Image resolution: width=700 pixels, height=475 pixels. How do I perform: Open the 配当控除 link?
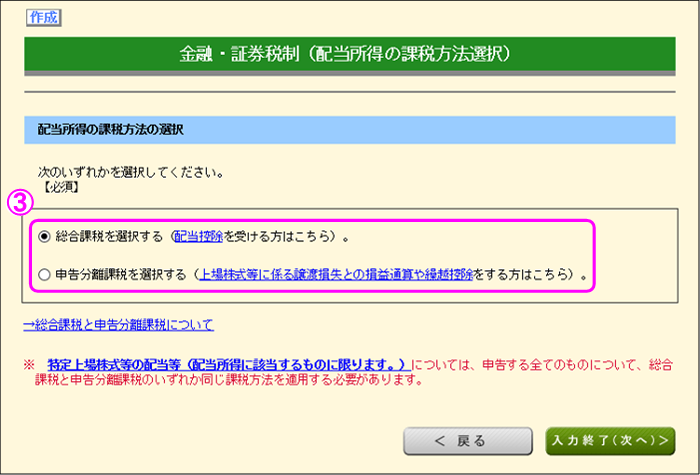pos(199,237)
